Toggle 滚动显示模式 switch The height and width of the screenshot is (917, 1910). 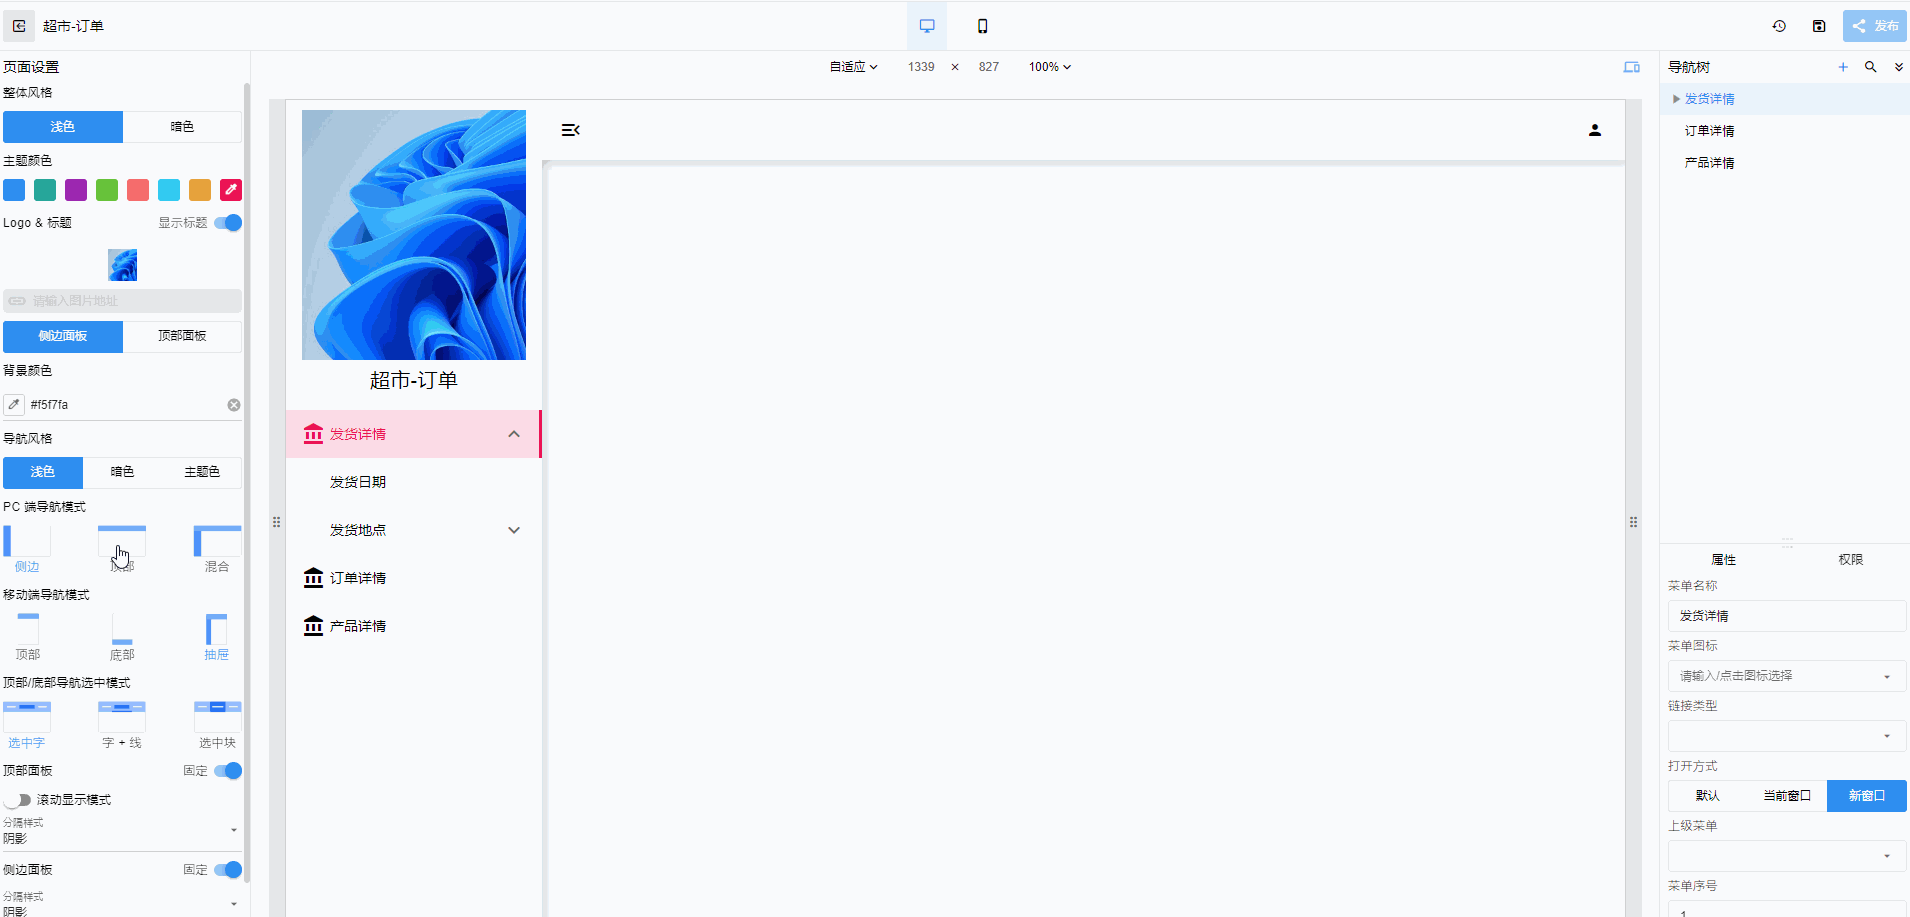pyautogui.click(x=18, y=800)
